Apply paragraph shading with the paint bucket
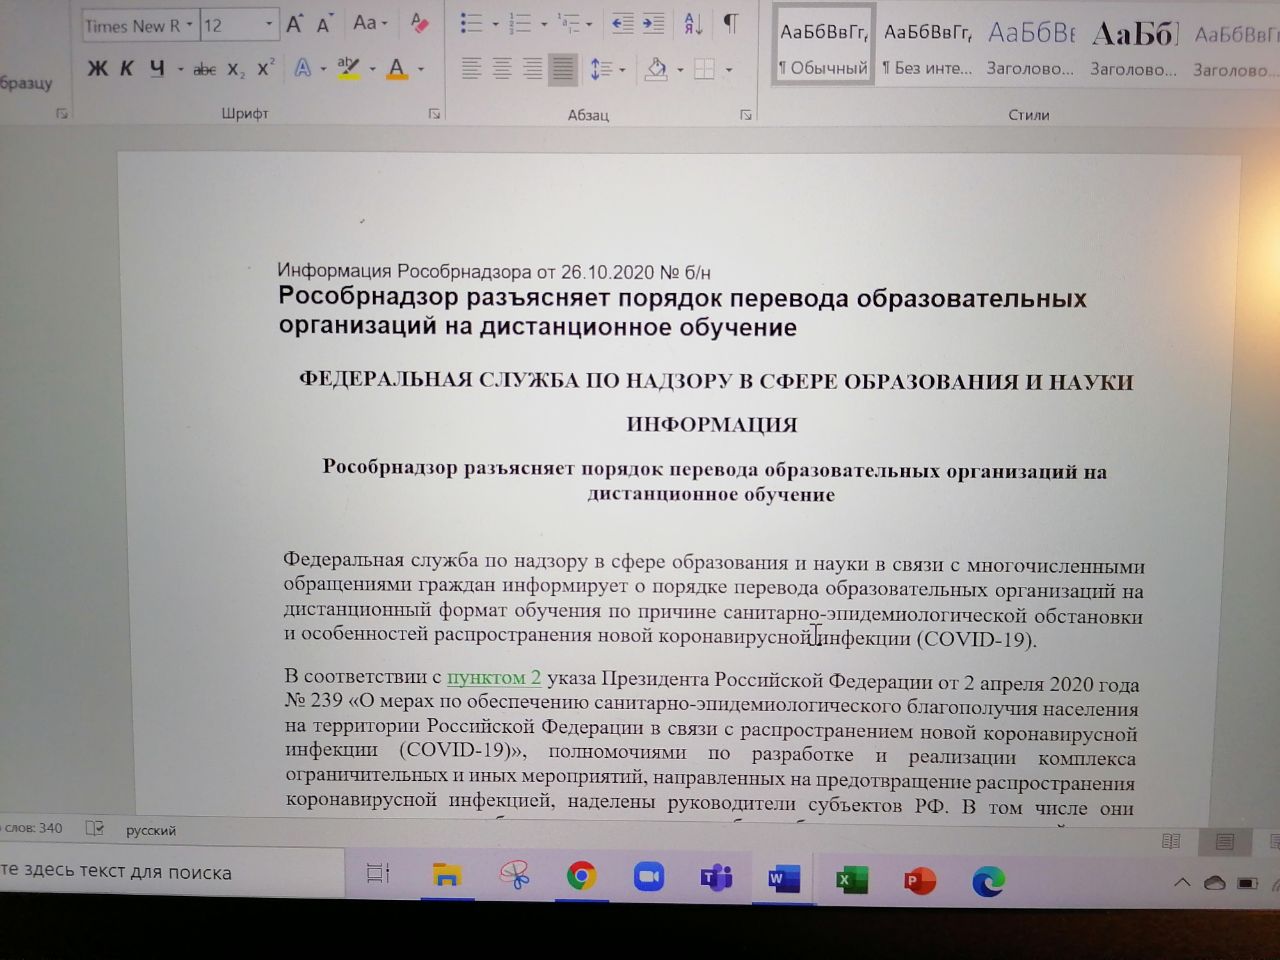The height and width of the screenshot is (960, 1280). point(657,69)
